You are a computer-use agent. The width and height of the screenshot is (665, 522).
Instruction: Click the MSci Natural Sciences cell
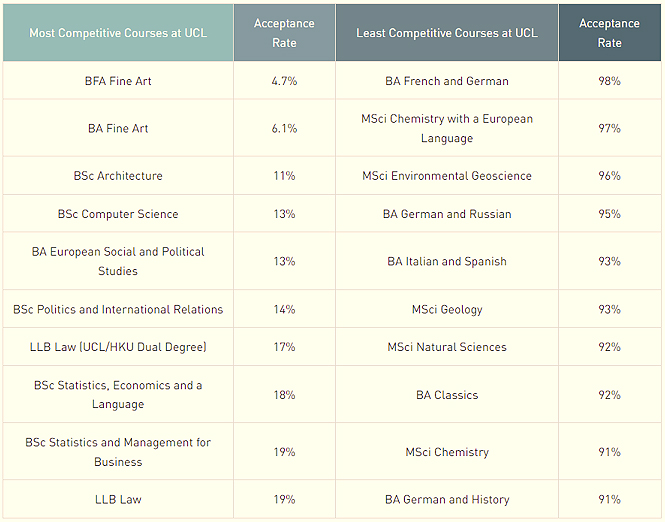[446, 347]
